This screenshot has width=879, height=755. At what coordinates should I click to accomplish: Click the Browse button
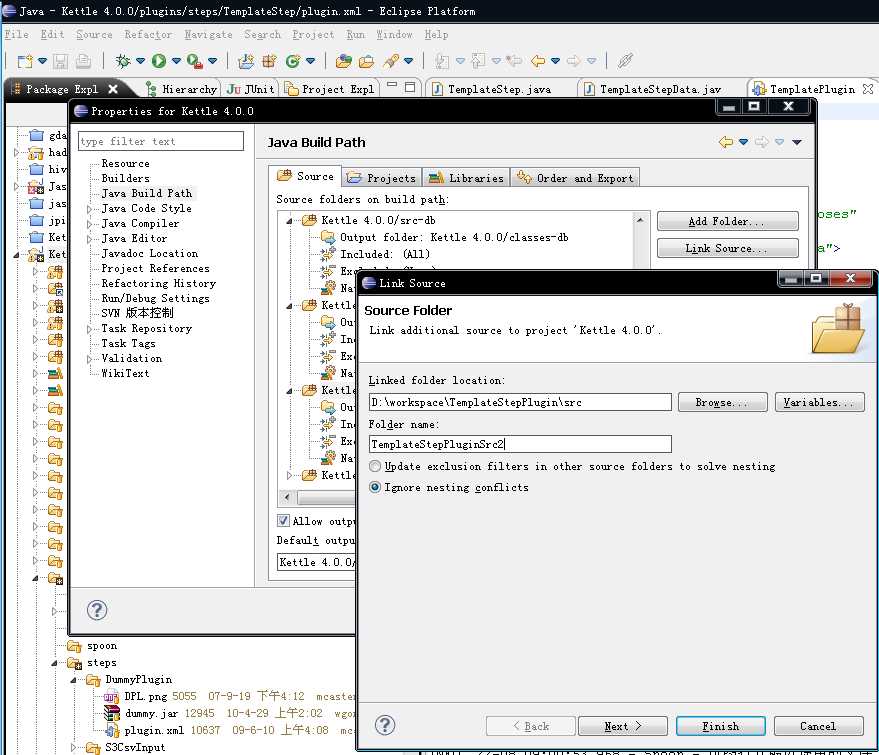point(722,402)
